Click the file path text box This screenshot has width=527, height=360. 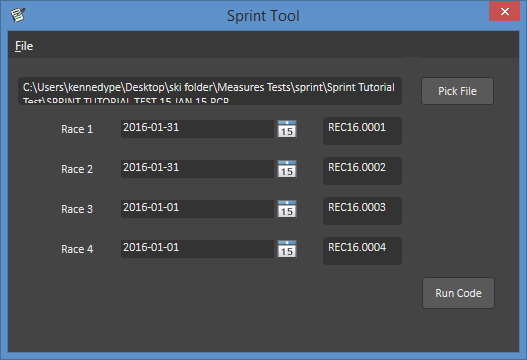[210, 91]
